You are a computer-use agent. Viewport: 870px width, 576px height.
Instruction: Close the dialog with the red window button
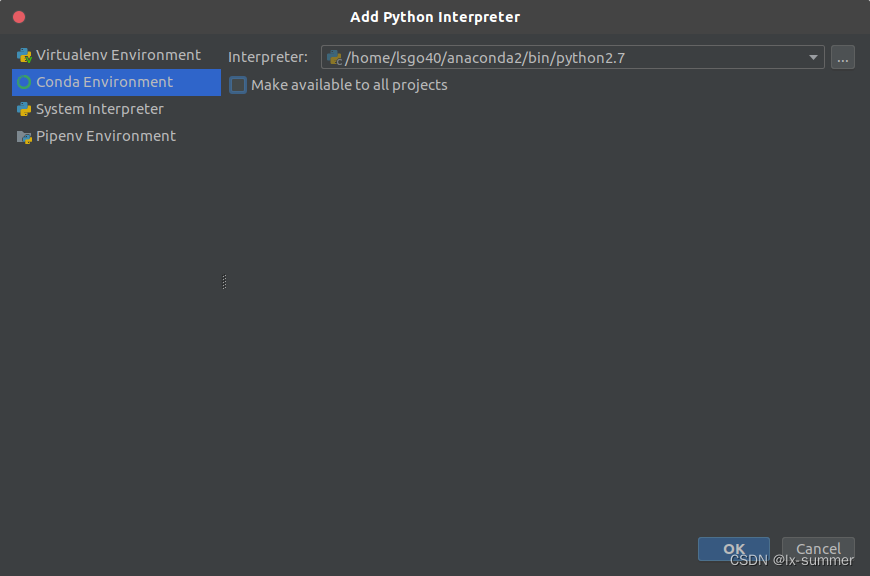pos(19,17)
